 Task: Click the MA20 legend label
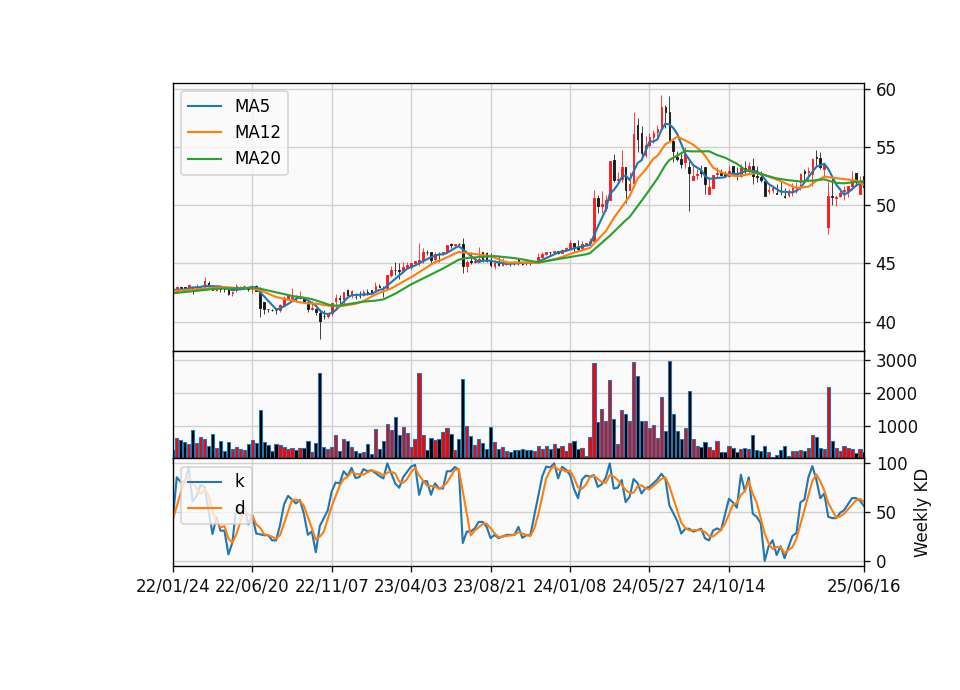pyautogui.click(x=257, y=158)
